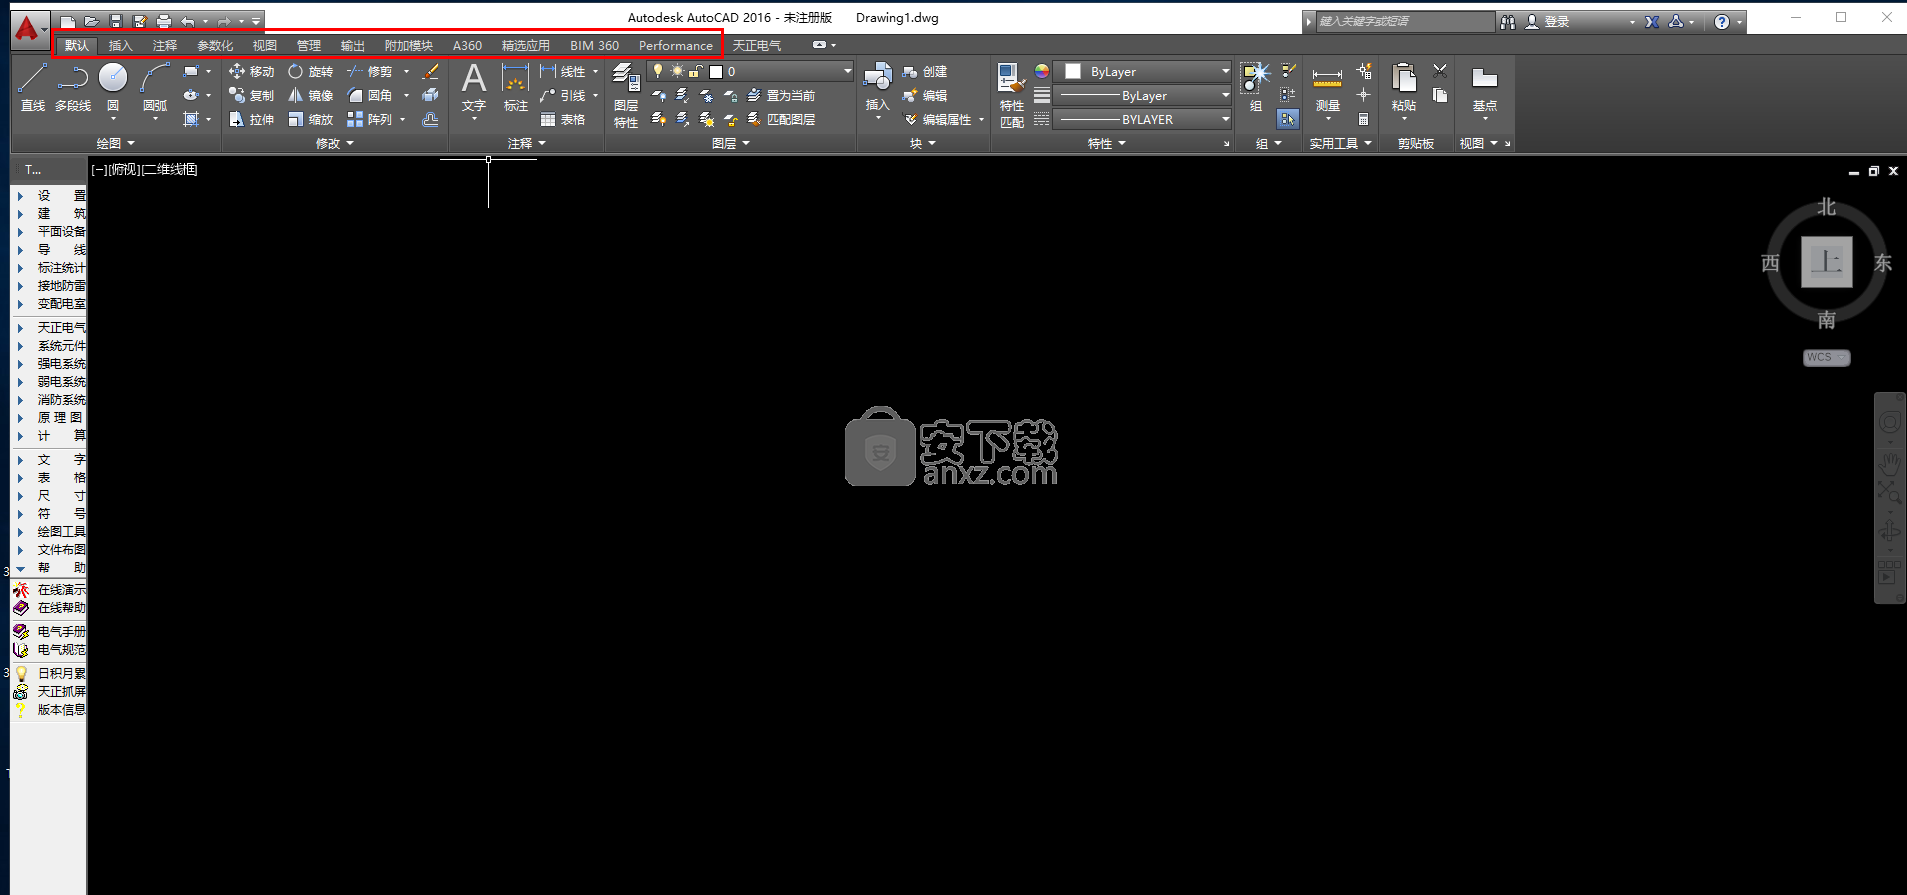The height and width of the screenshot is (895, 1907).
Task: Toggle layer freeze sun icon
Action: click(x=677, y=71)
